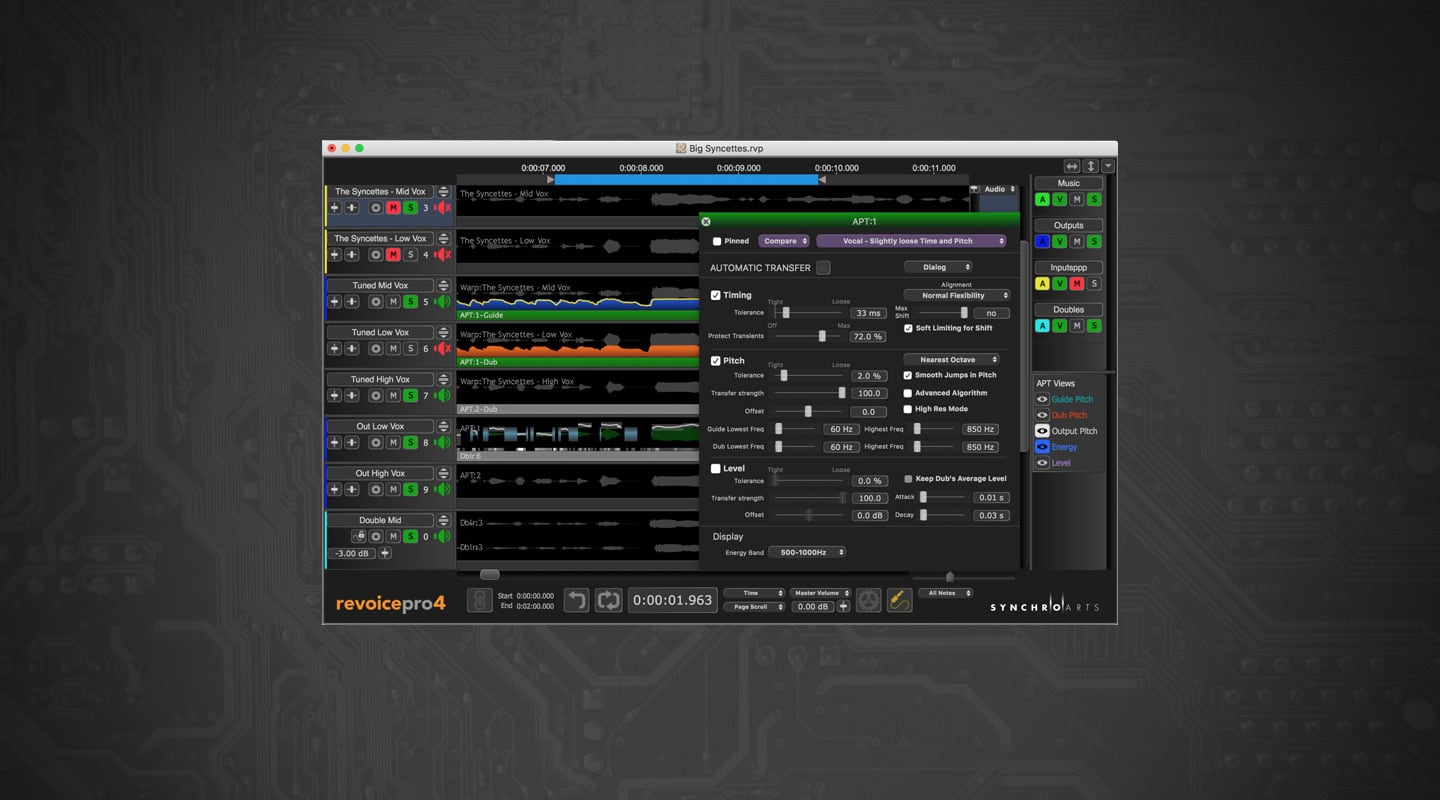Toggle solo on Tuned Mid Vox
Viewport: 1440px width, 800px height.
point(410,302)
